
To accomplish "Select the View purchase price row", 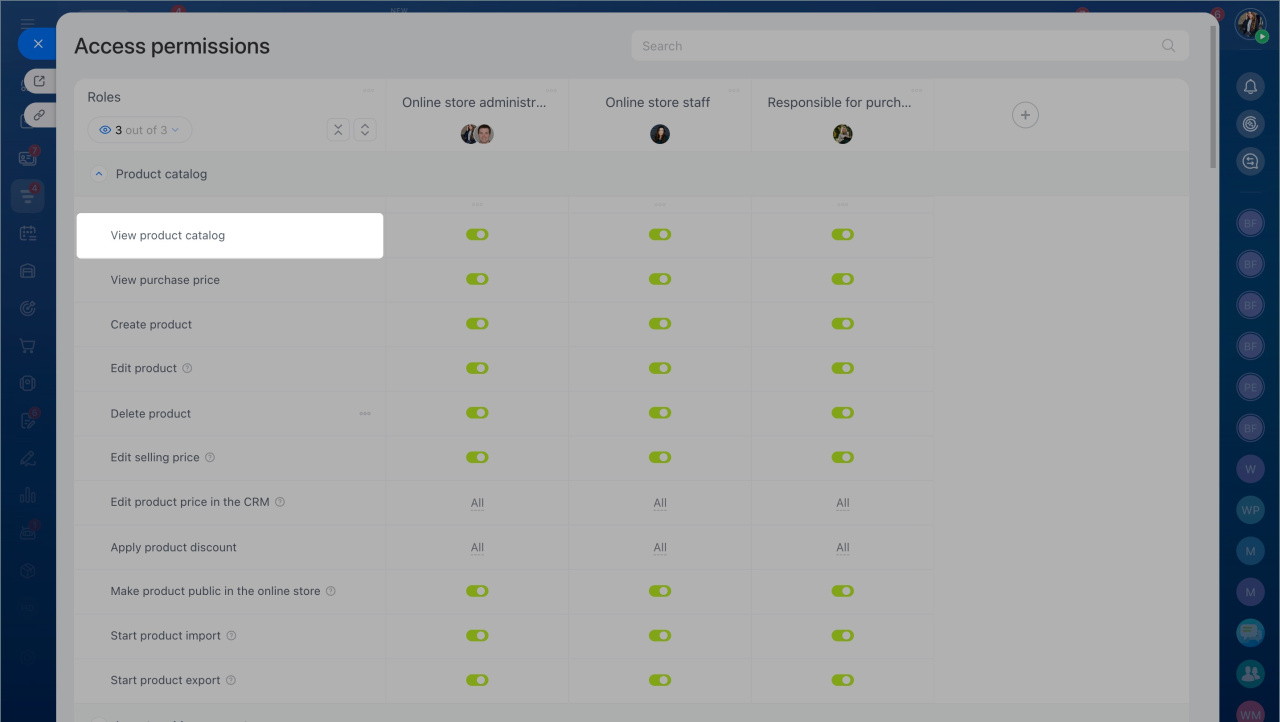I will [x=165, y=280].
